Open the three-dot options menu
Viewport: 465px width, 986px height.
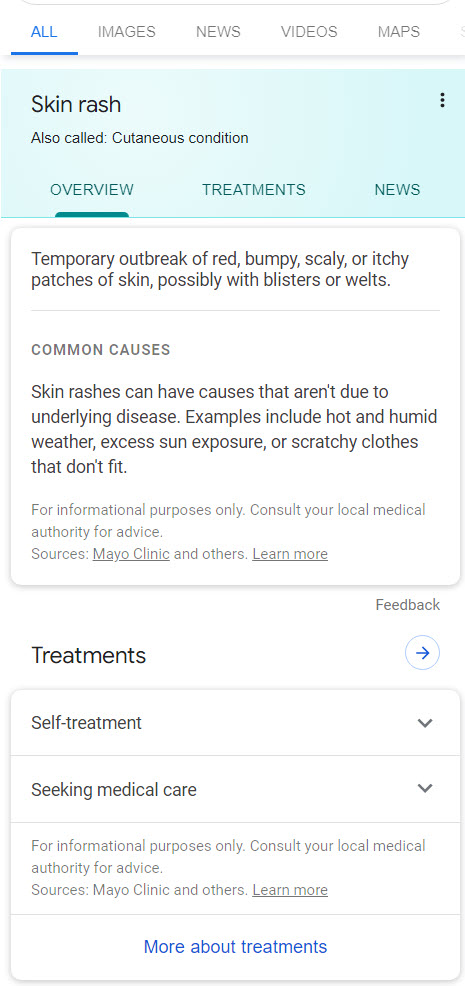pos(442,100)
